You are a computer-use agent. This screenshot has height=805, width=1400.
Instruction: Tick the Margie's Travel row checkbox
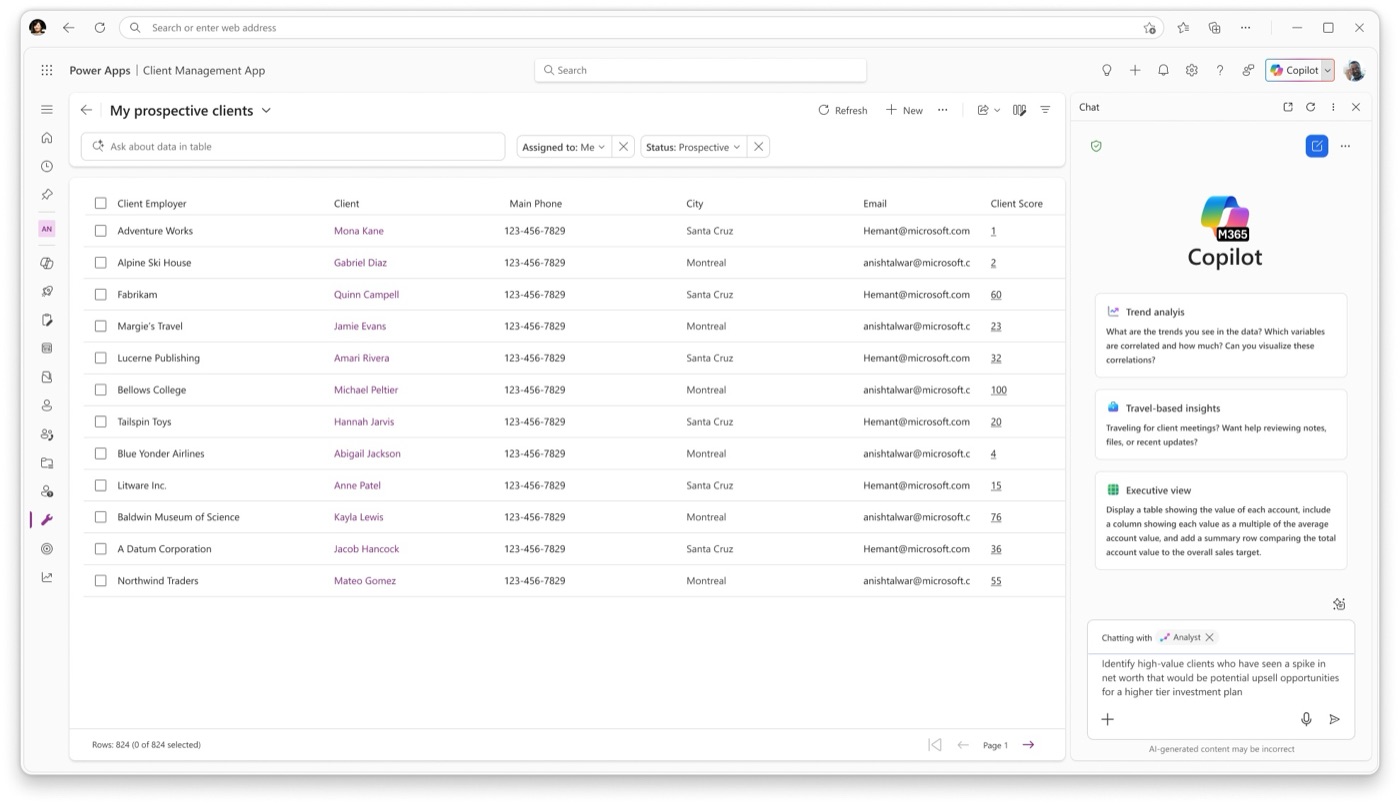(100, 326)
